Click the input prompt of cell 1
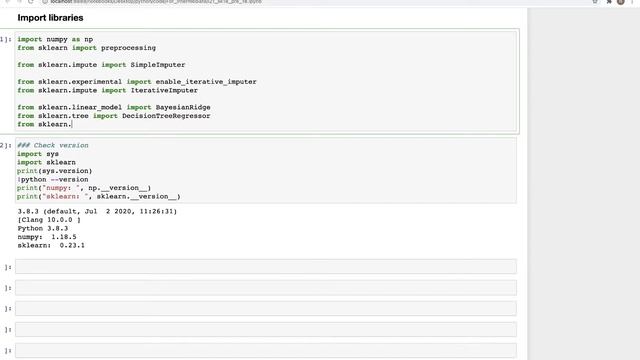 pyautogui.click(x=6, y=39)
